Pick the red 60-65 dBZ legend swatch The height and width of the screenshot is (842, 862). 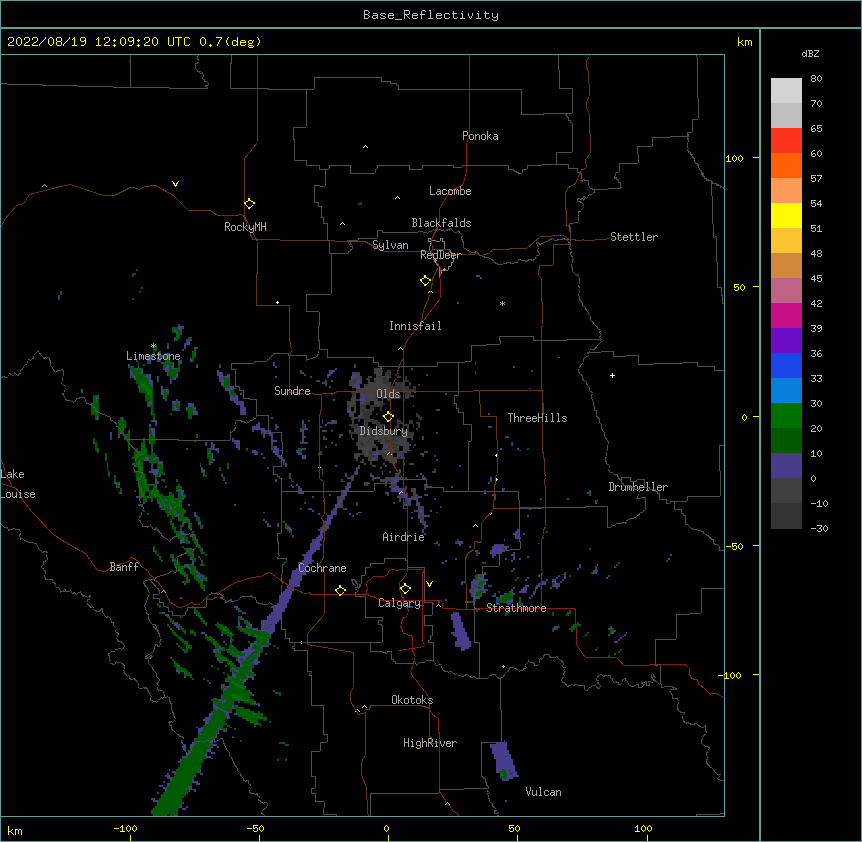coord(786,141)
